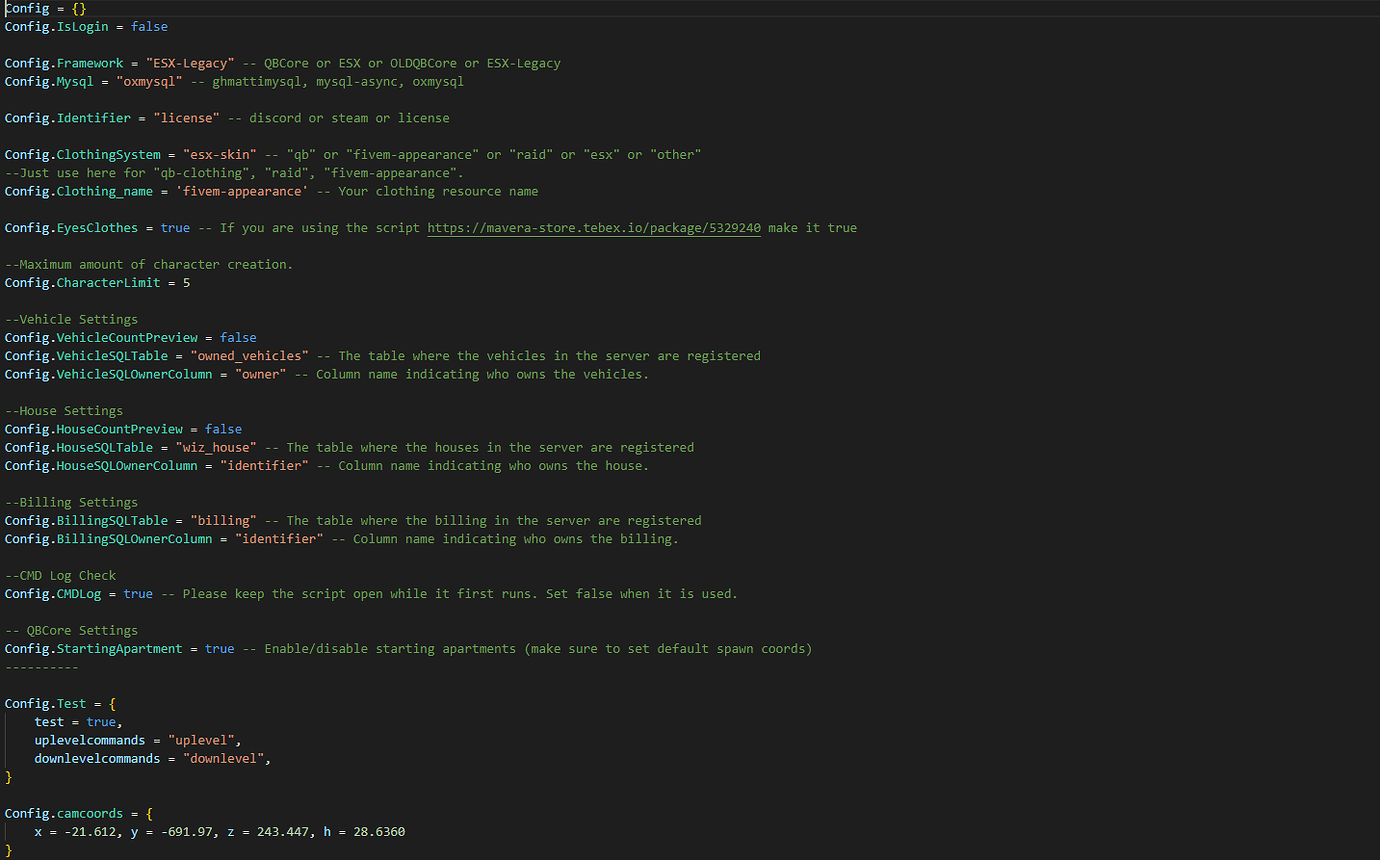
Task: Click the VehicleCountPreview false value
Action: (238, 338)
